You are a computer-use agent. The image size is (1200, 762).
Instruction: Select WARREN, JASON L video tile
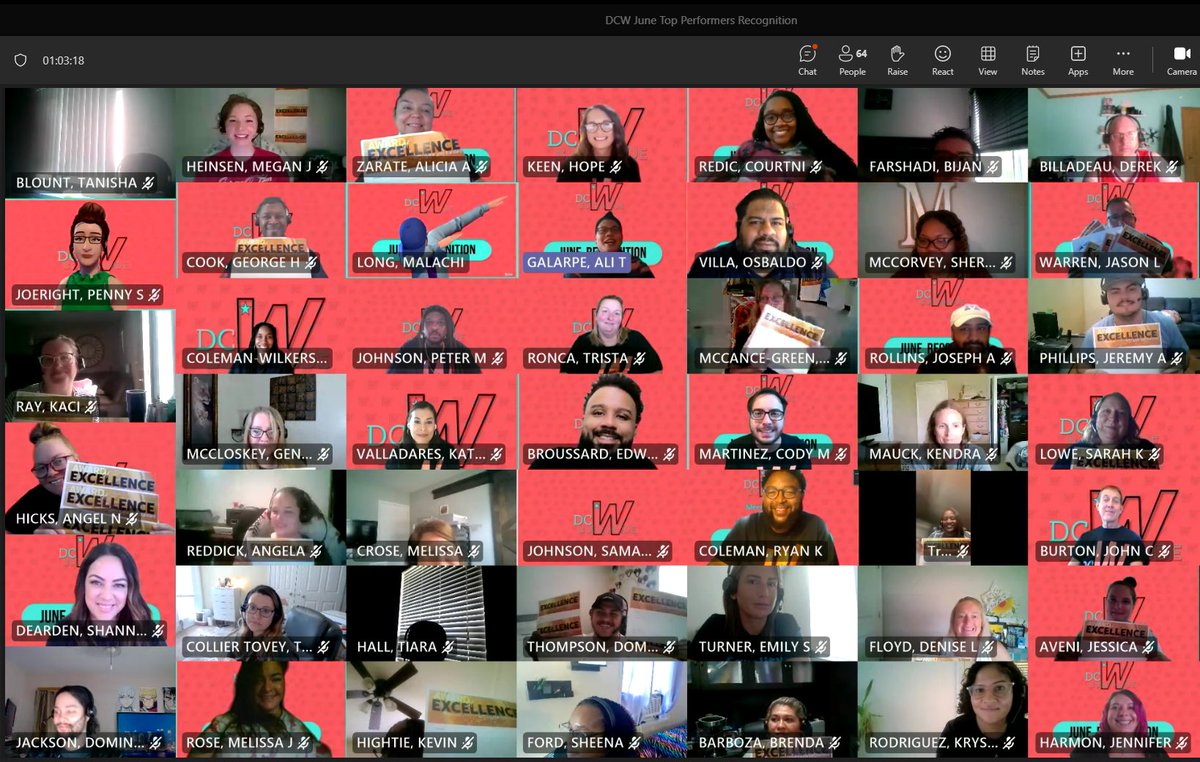pyautogui.click(x=1113, y=230)
